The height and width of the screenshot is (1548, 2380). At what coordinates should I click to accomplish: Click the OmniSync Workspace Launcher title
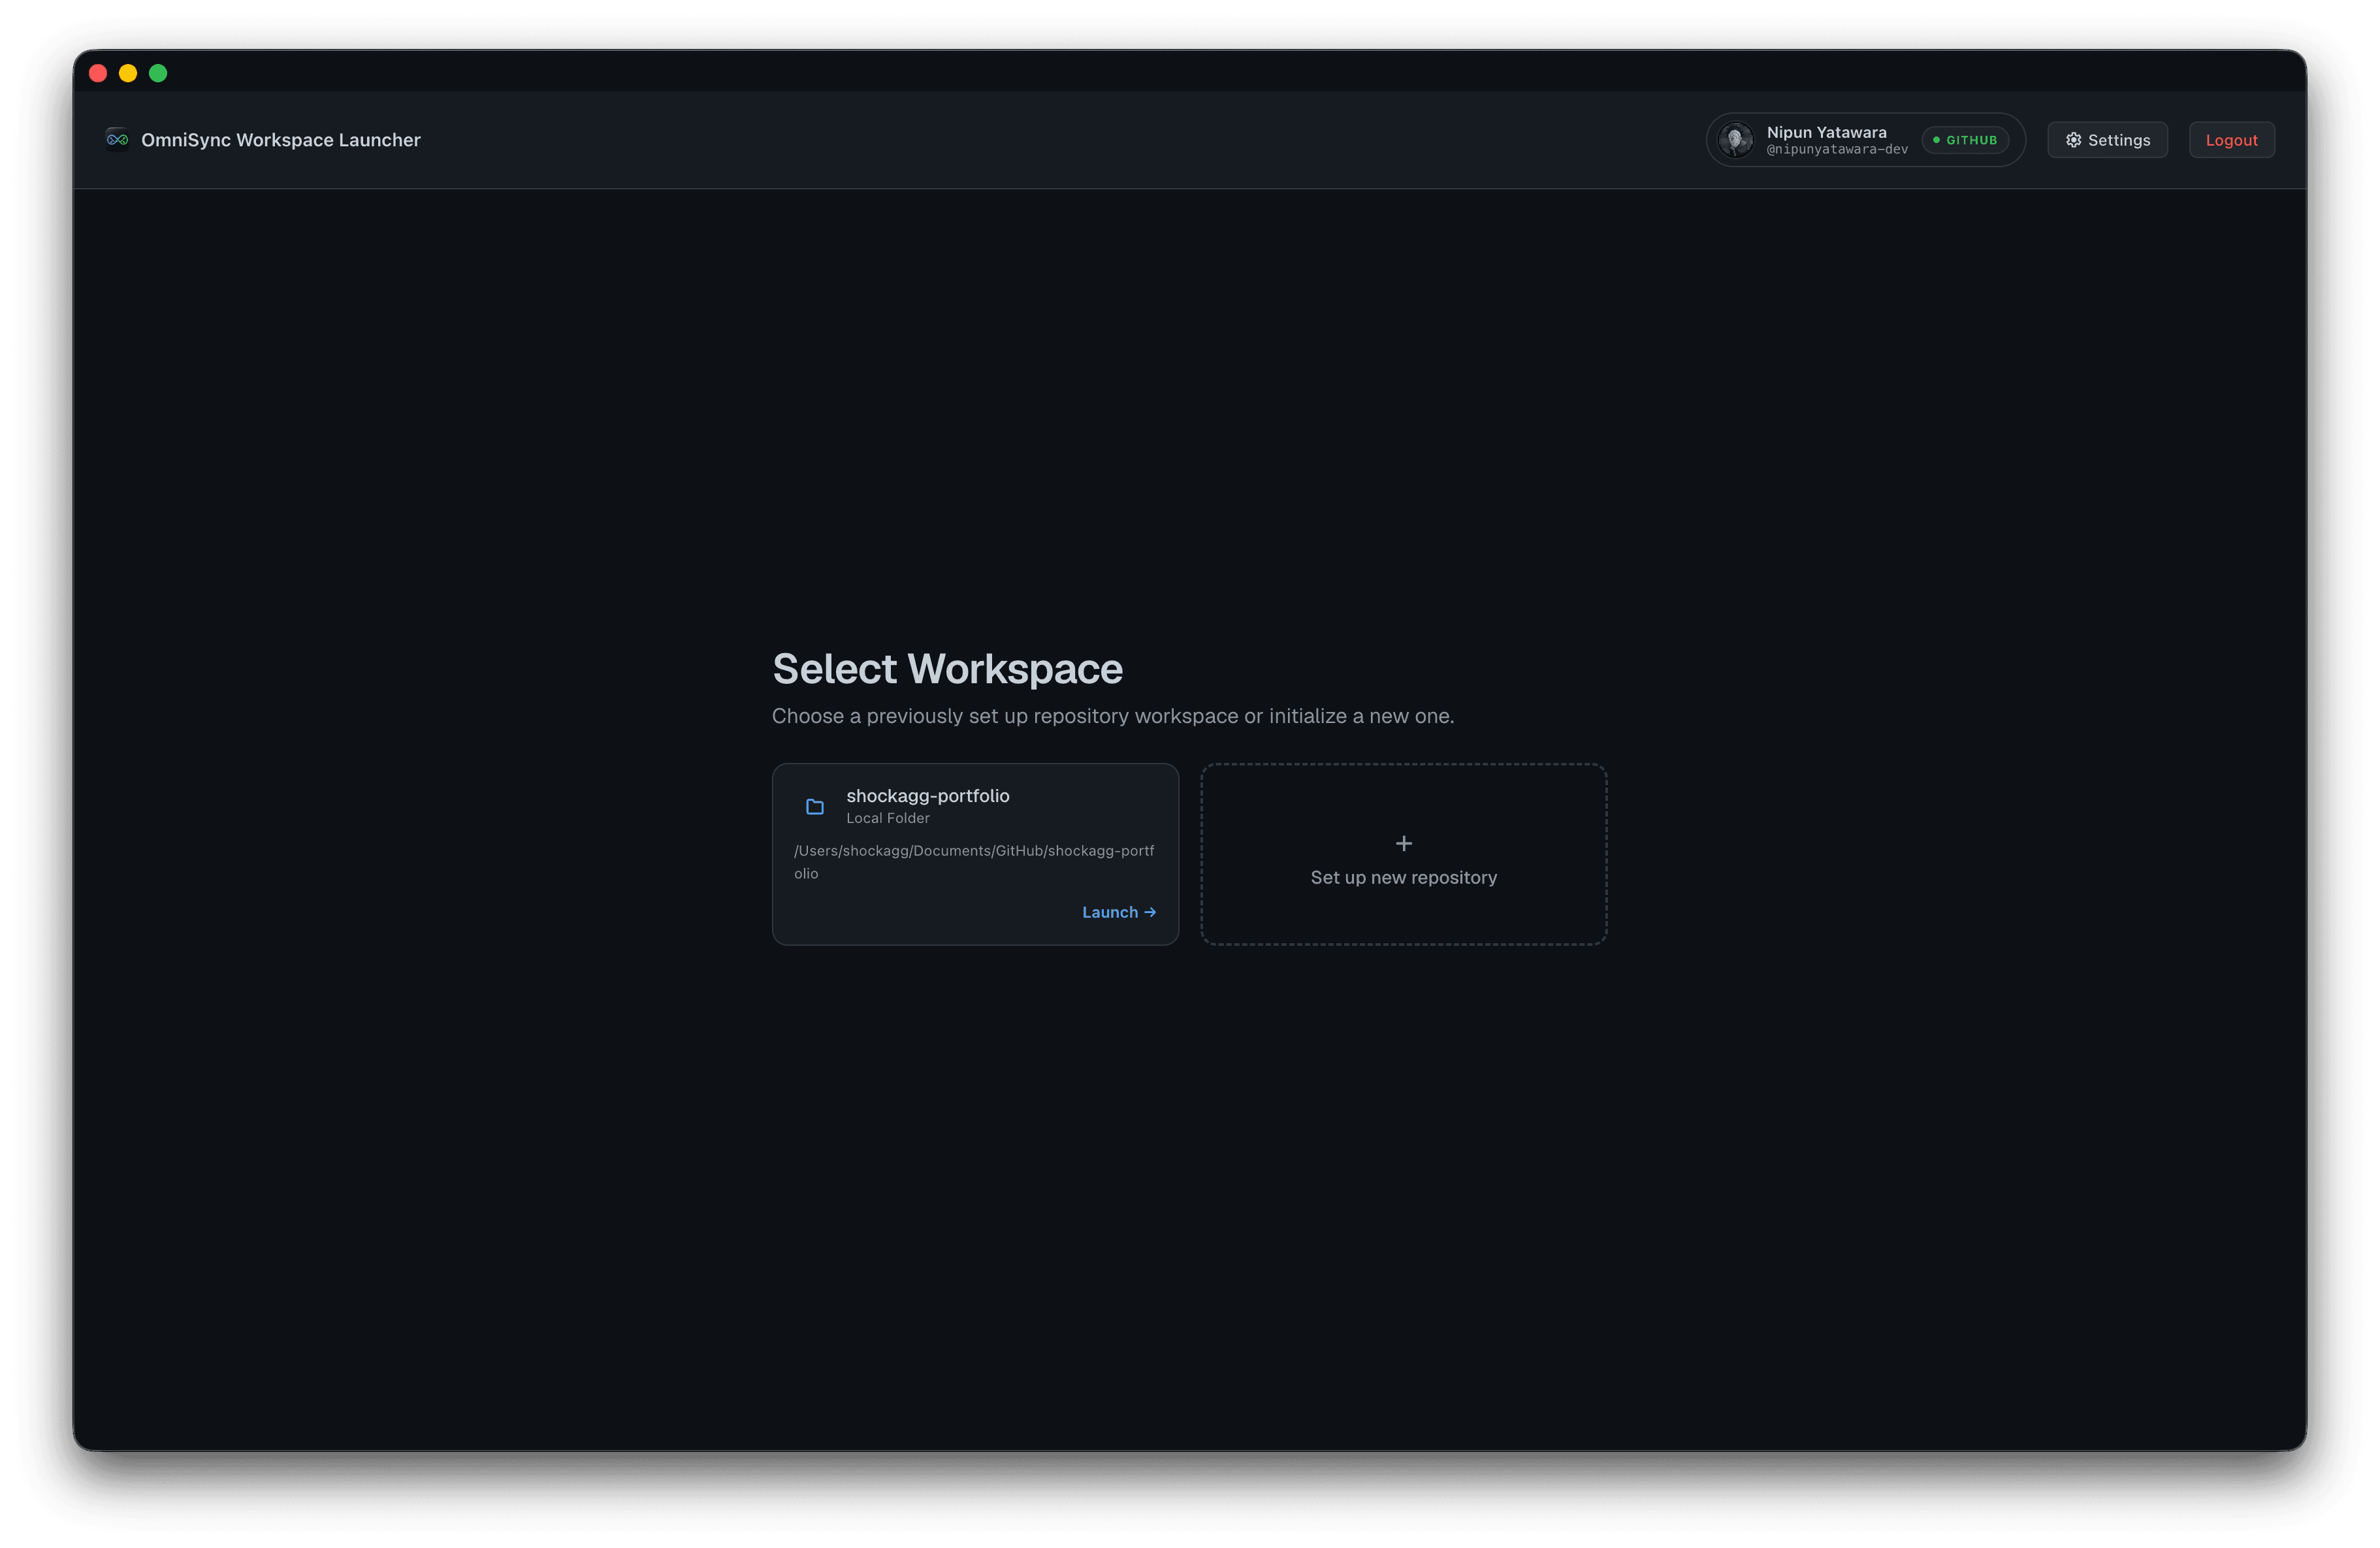(281, 140)
